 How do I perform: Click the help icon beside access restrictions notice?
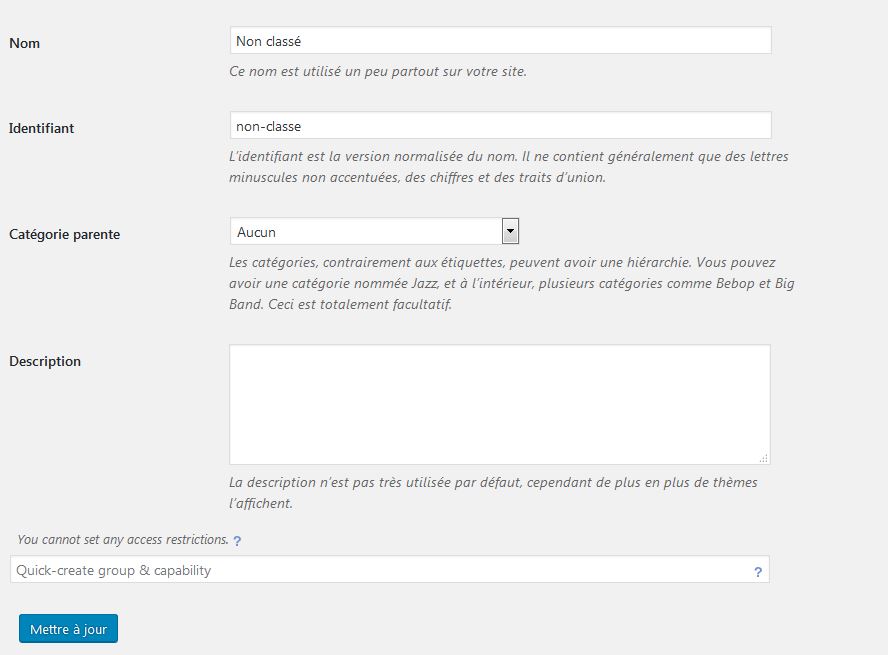tap(237, 541)
